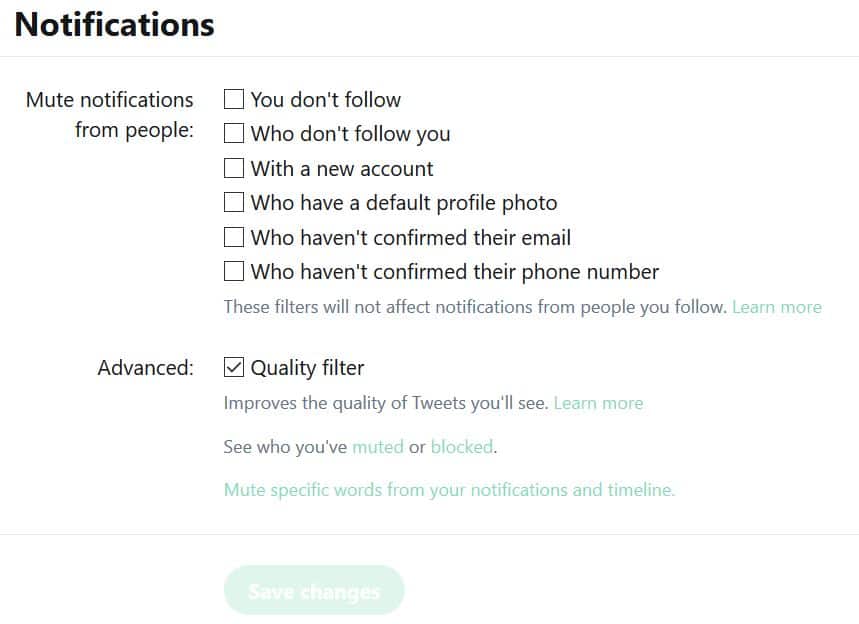859x624 pixels.
Task: Tick the "With a new account" checkbox
Action: tap(234, 168)
